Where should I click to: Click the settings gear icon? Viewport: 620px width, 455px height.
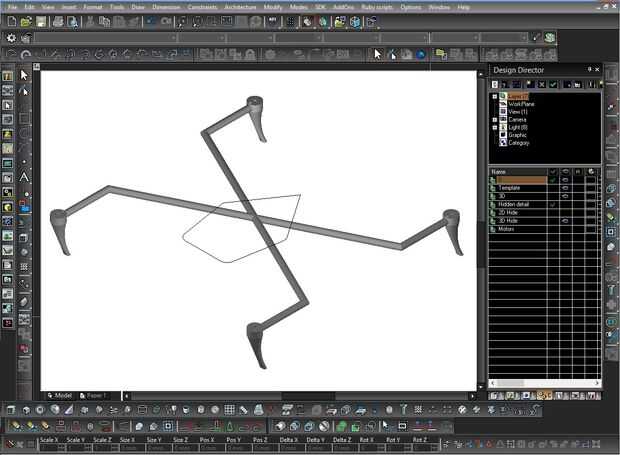(11, 38)
